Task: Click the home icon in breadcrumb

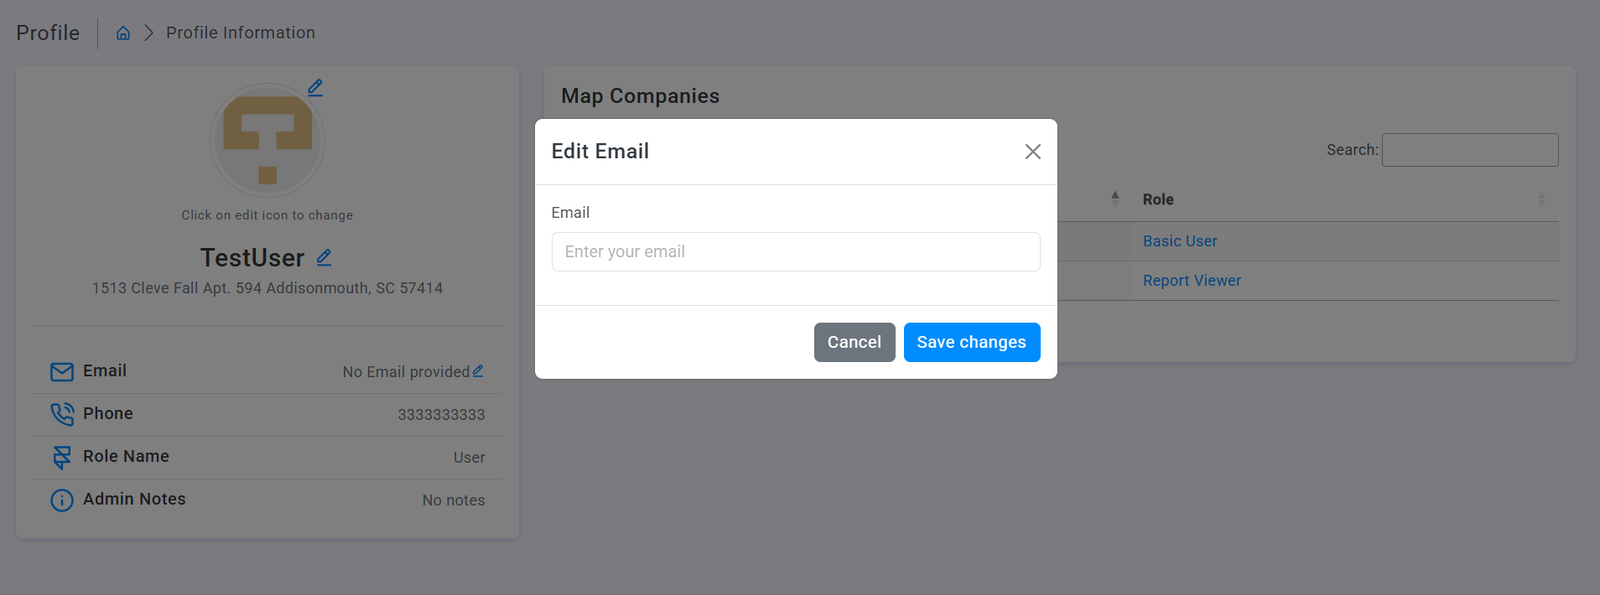Action: [123, 33]
